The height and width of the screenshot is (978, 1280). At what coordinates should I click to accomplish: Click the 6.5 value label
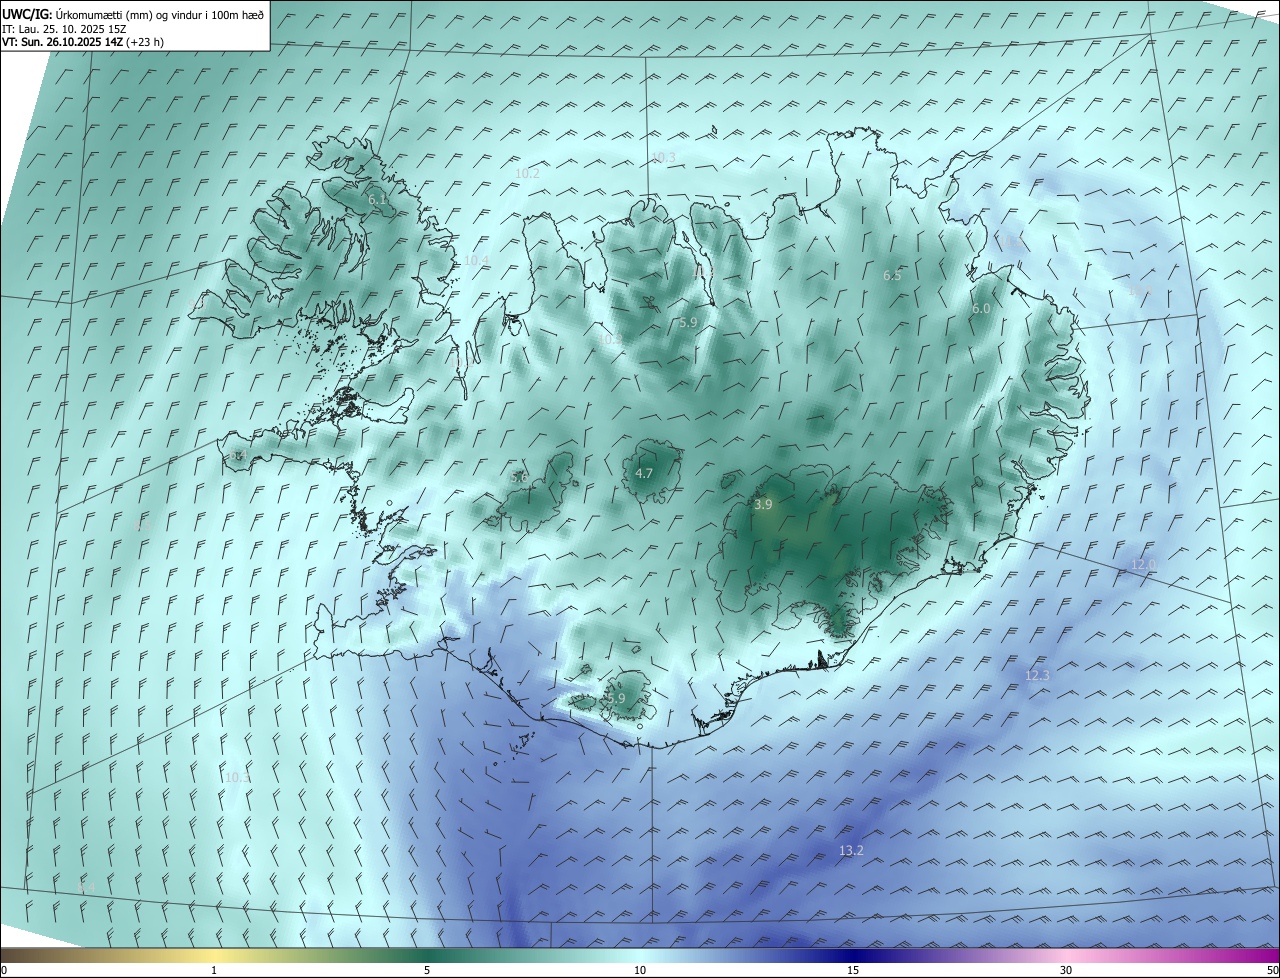pyautogui.click(x=892, y=275)
